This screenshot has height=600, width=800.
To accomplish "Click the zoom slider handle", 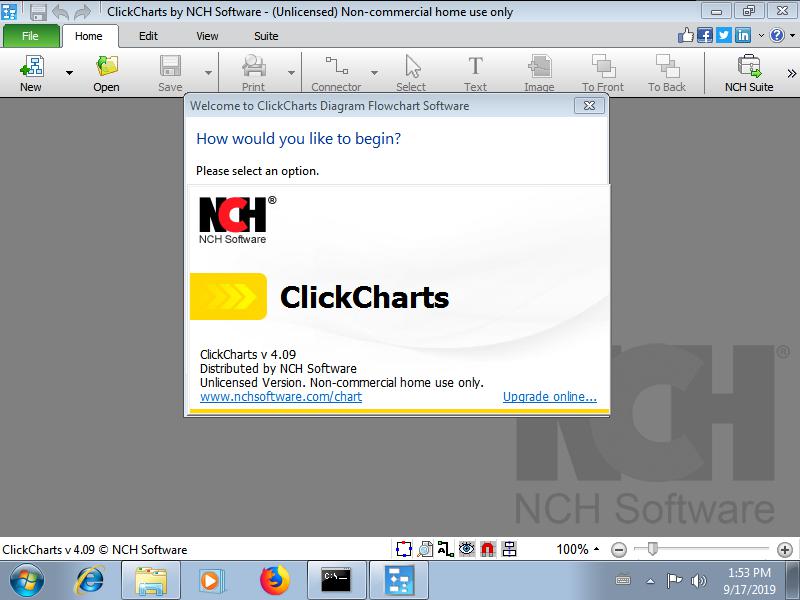I will [652, 548].
